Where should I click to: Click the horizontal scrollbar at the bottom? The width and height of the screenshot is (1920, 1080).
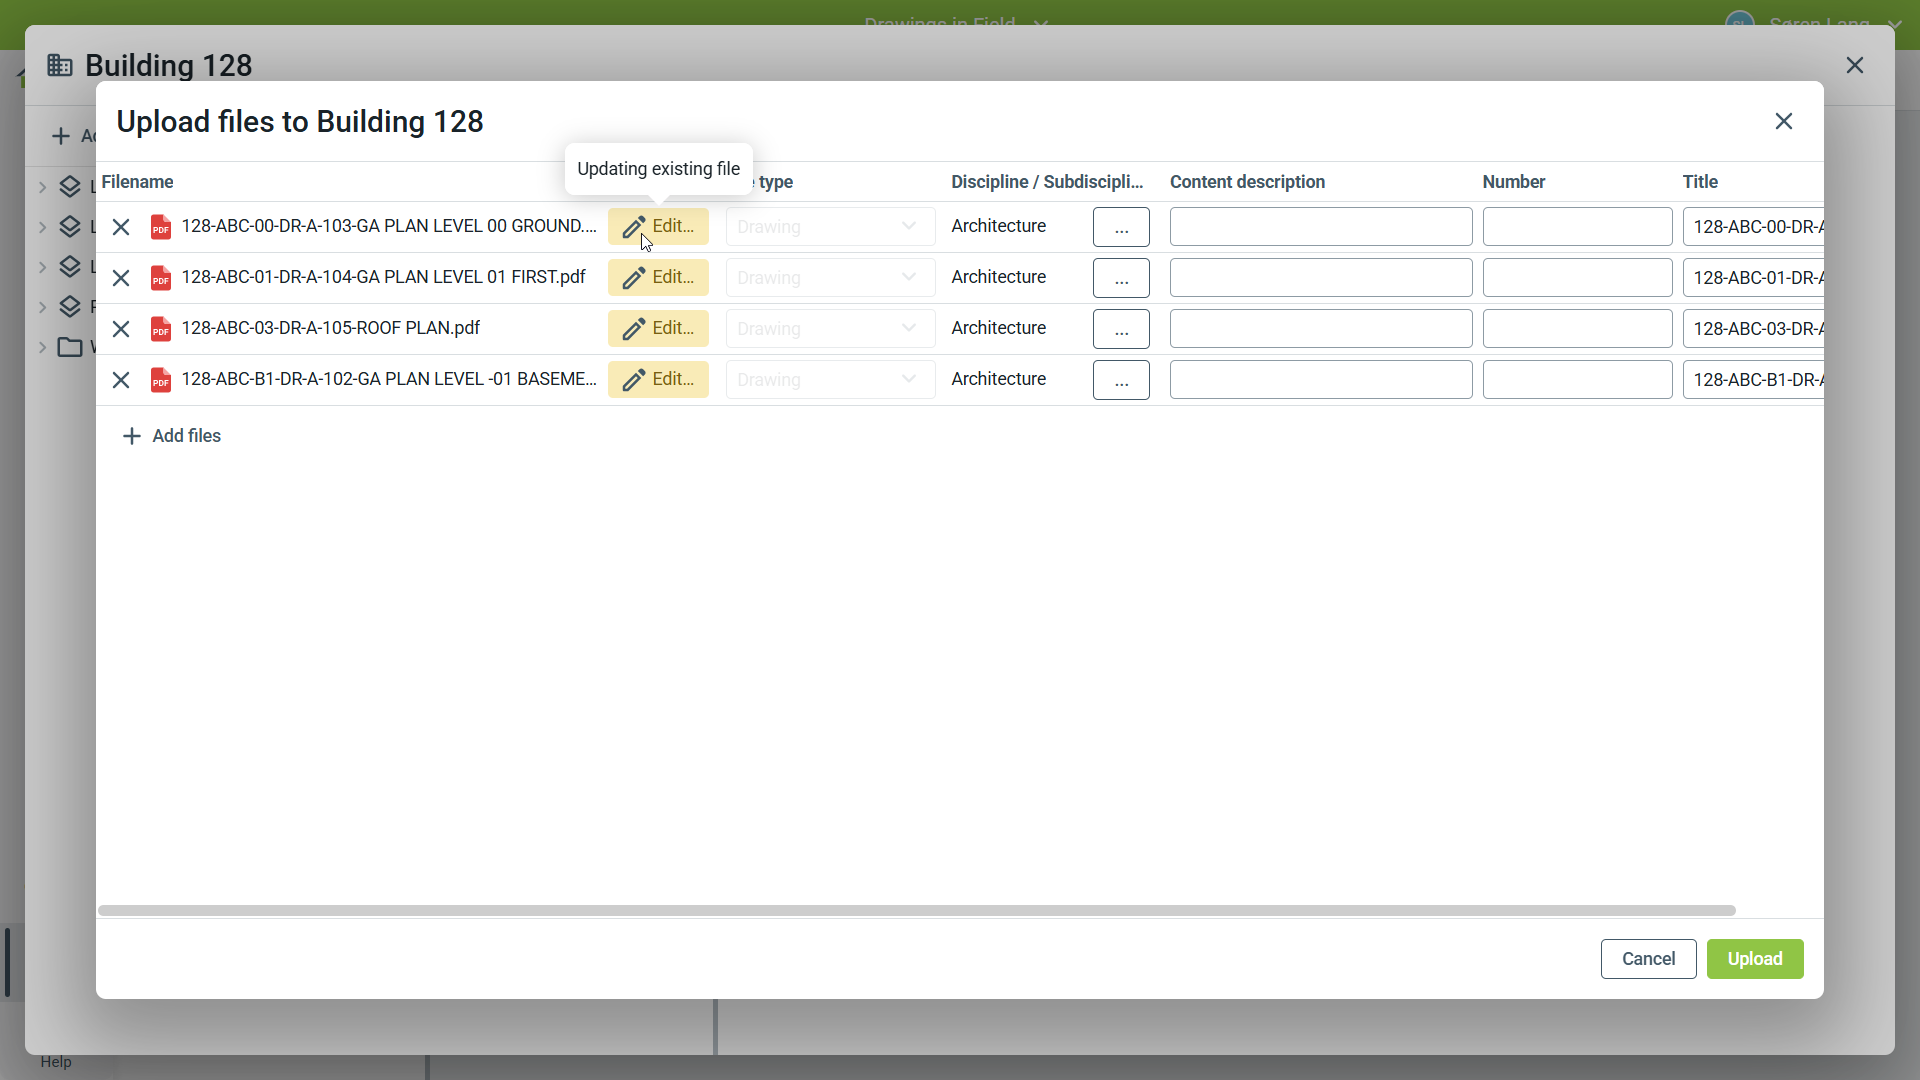coord(916,911)
